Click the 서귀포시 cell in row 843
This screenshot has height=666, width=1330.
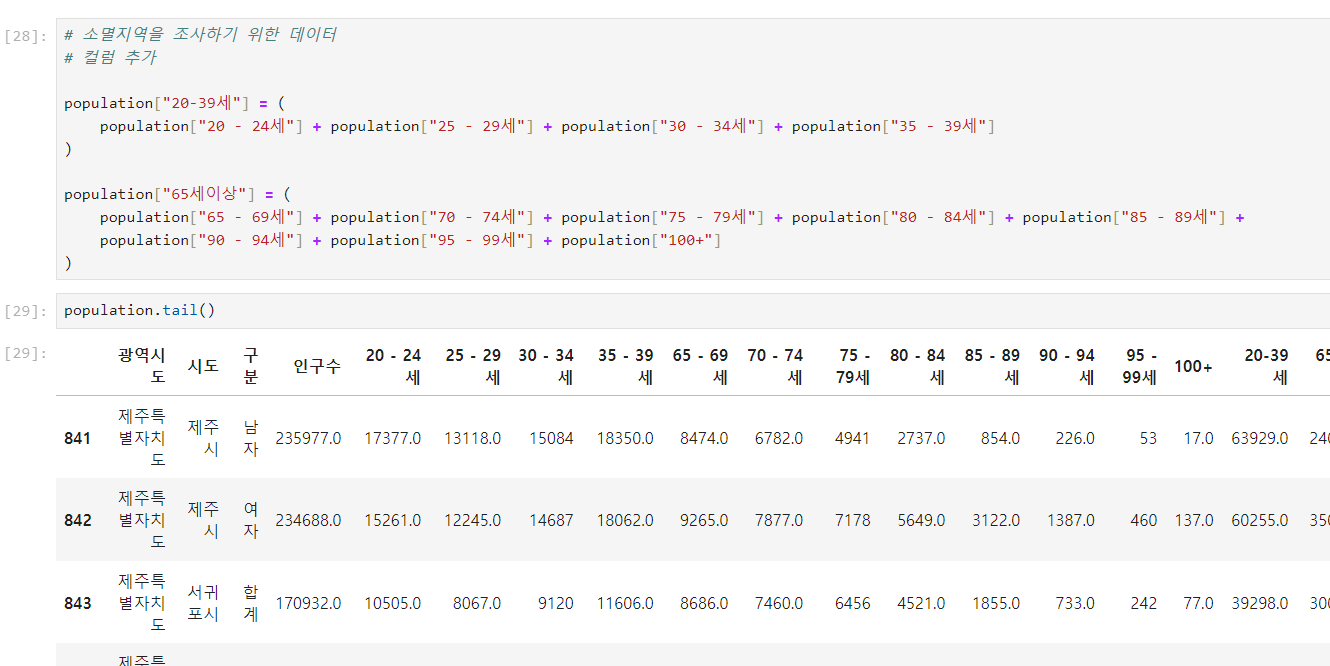click(x=203, y=603)
